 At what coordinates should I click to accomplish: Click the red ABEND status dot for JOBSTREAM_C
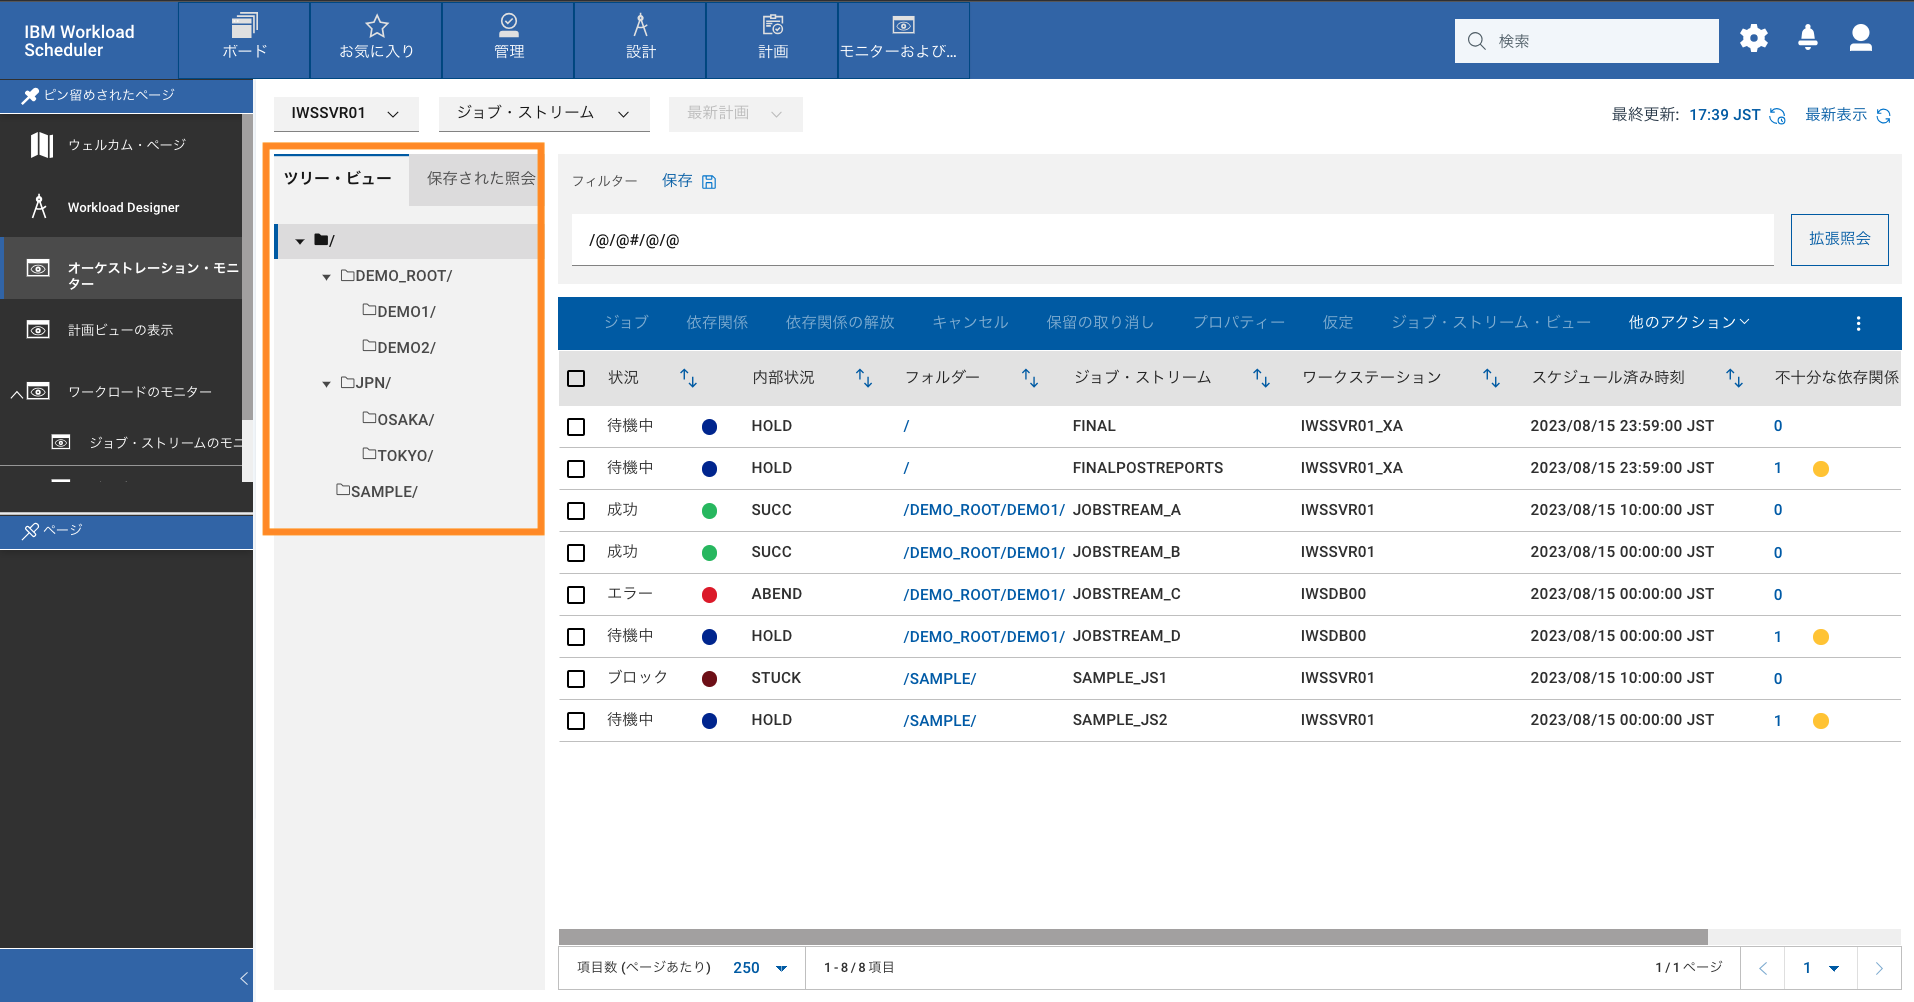tap(710, 595)
